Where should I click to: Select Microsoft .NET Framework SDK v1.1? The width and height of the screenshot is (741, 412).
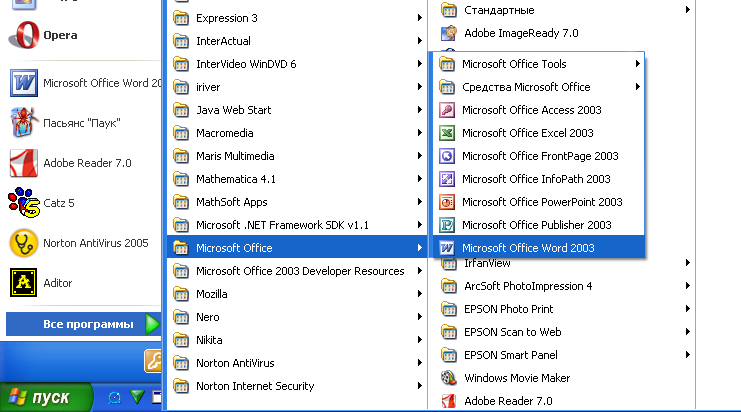pos(297,225)
